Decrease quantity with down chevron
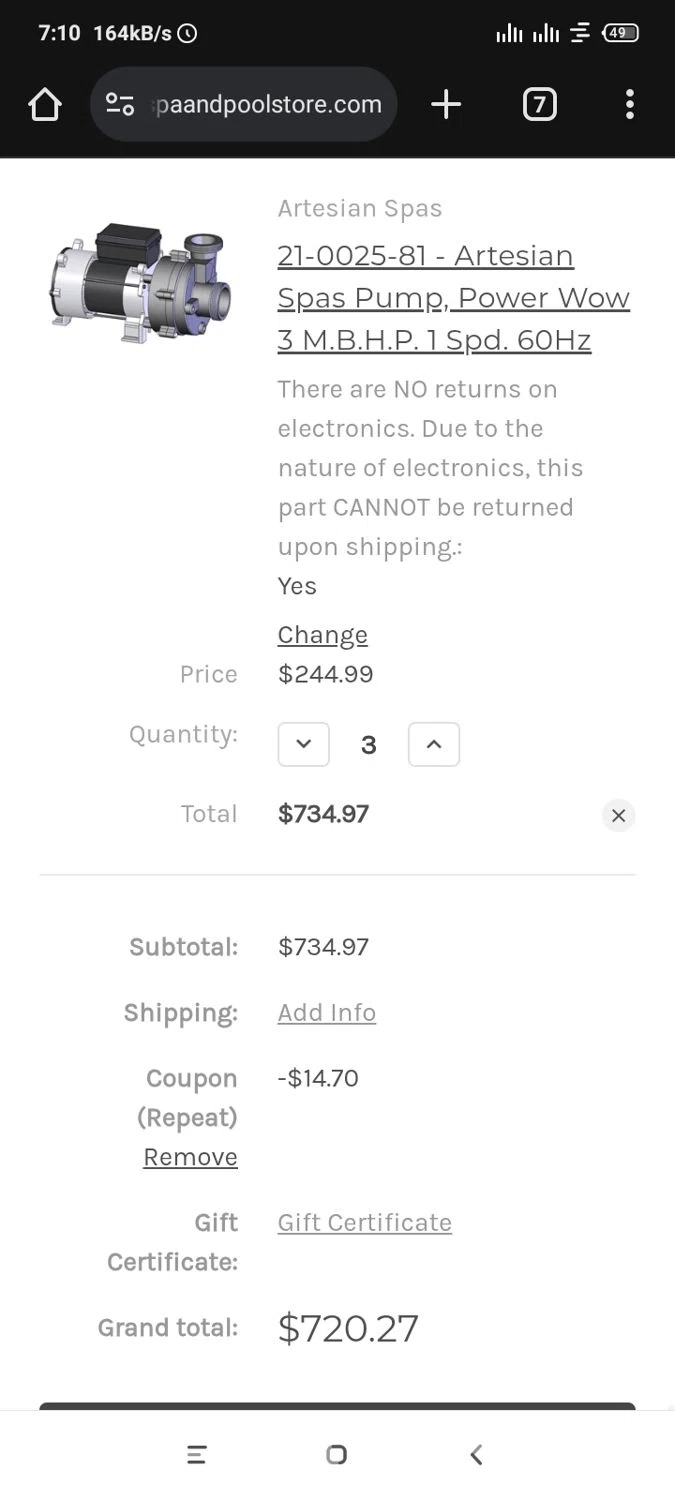The height and width of the screenshot is (1500, 675). (304, 744)
